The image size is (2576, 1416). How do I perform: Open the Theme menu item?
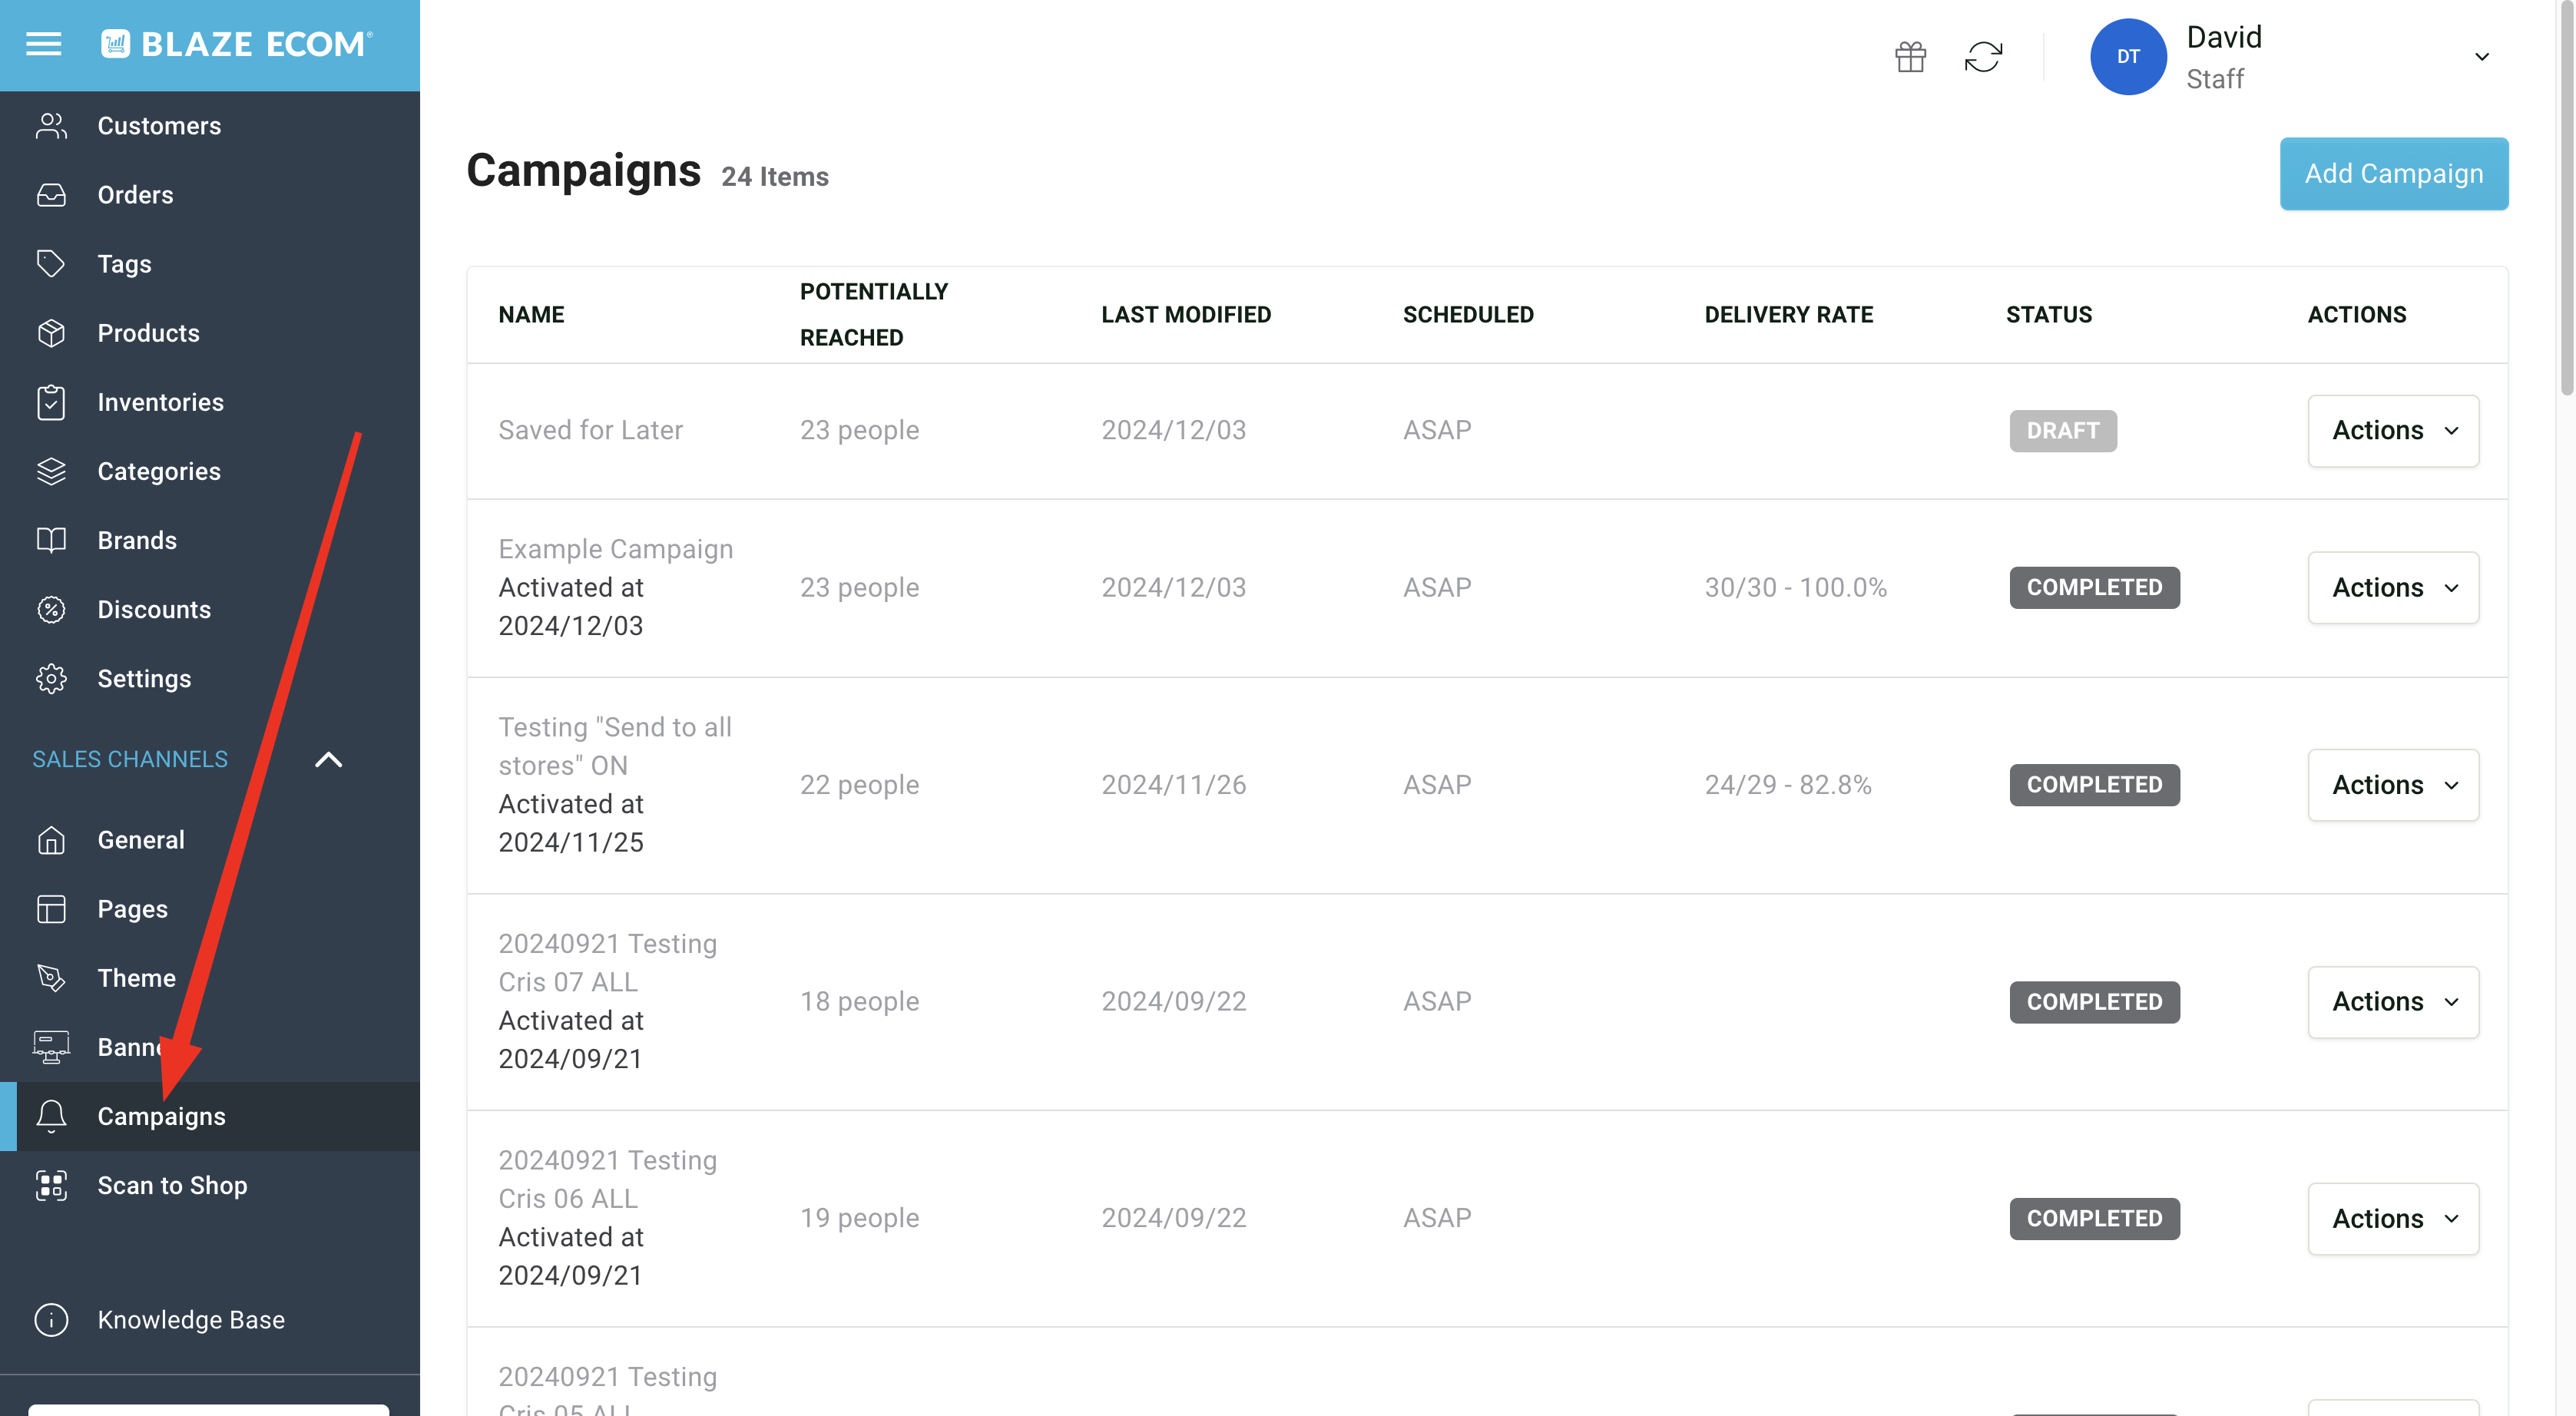click(x=136, y=978)
